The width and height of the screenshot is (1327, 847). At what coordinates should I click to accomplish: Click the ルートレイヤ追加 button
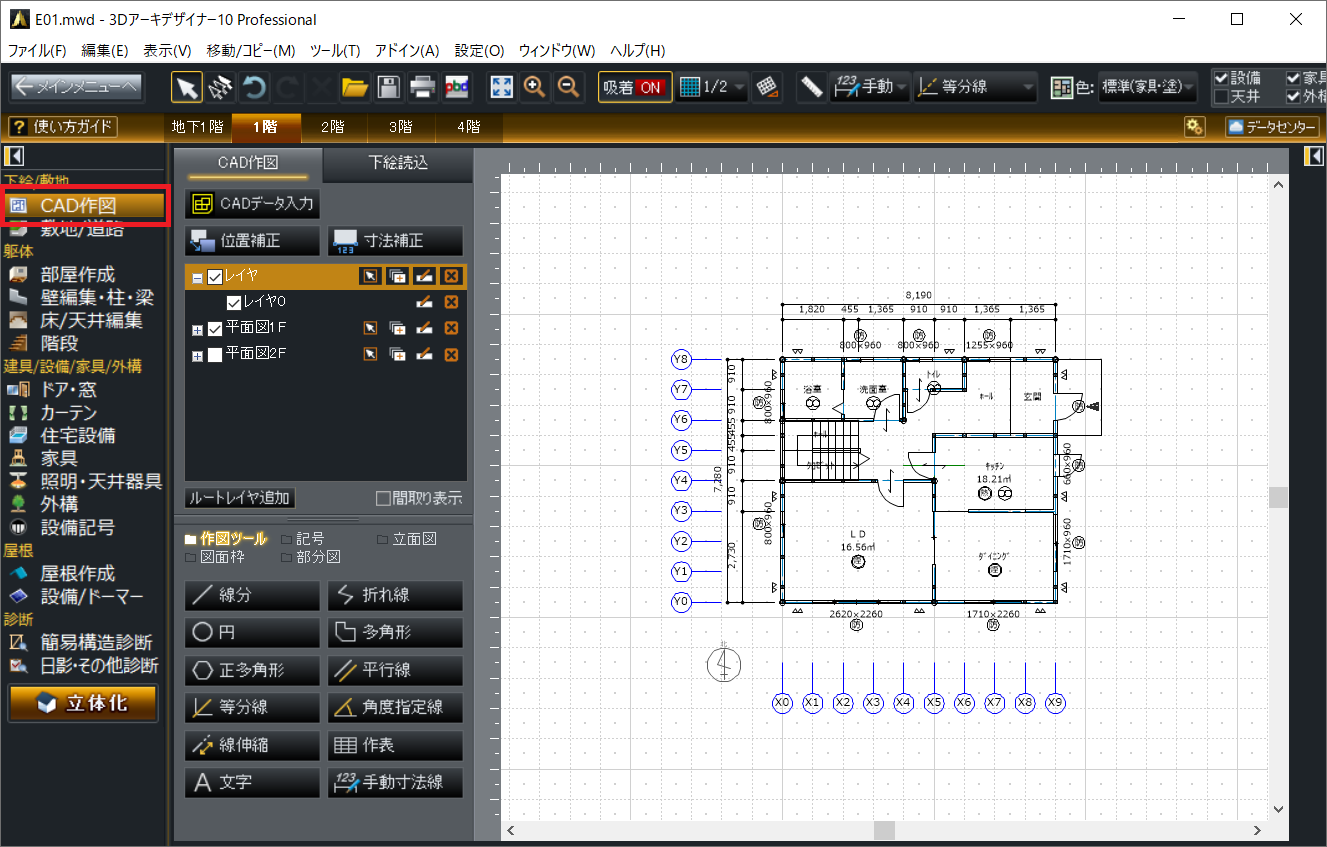click(x=240, y=498)
